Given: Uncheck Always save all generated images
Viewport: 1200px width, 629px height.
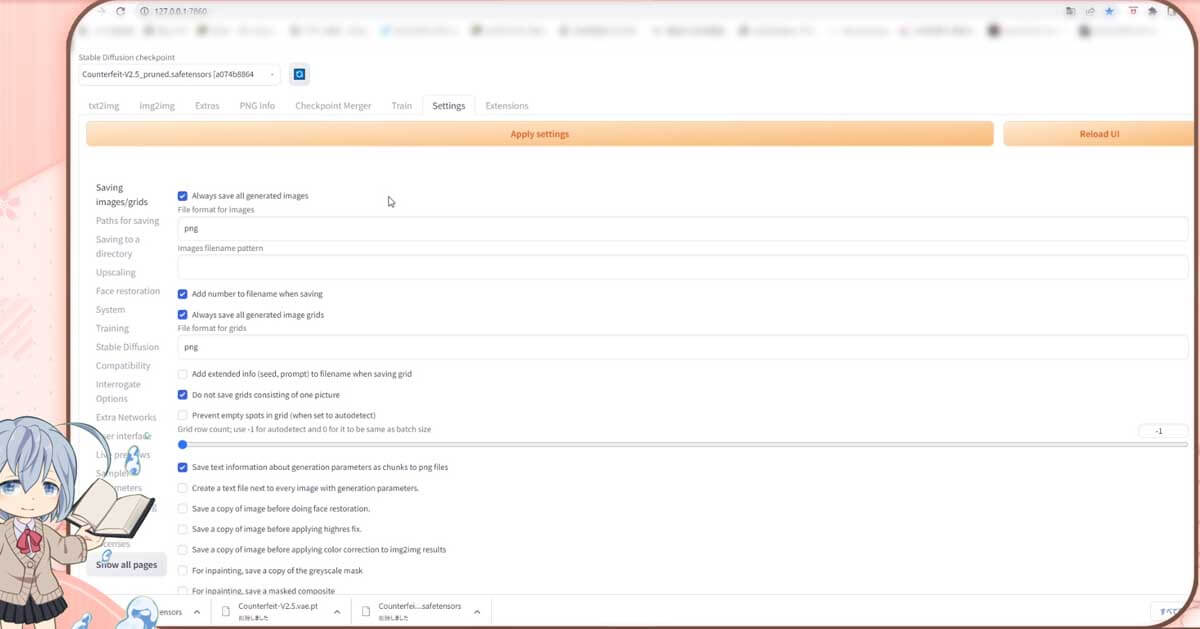Looking at the screenshot, I should click(182, 196).
